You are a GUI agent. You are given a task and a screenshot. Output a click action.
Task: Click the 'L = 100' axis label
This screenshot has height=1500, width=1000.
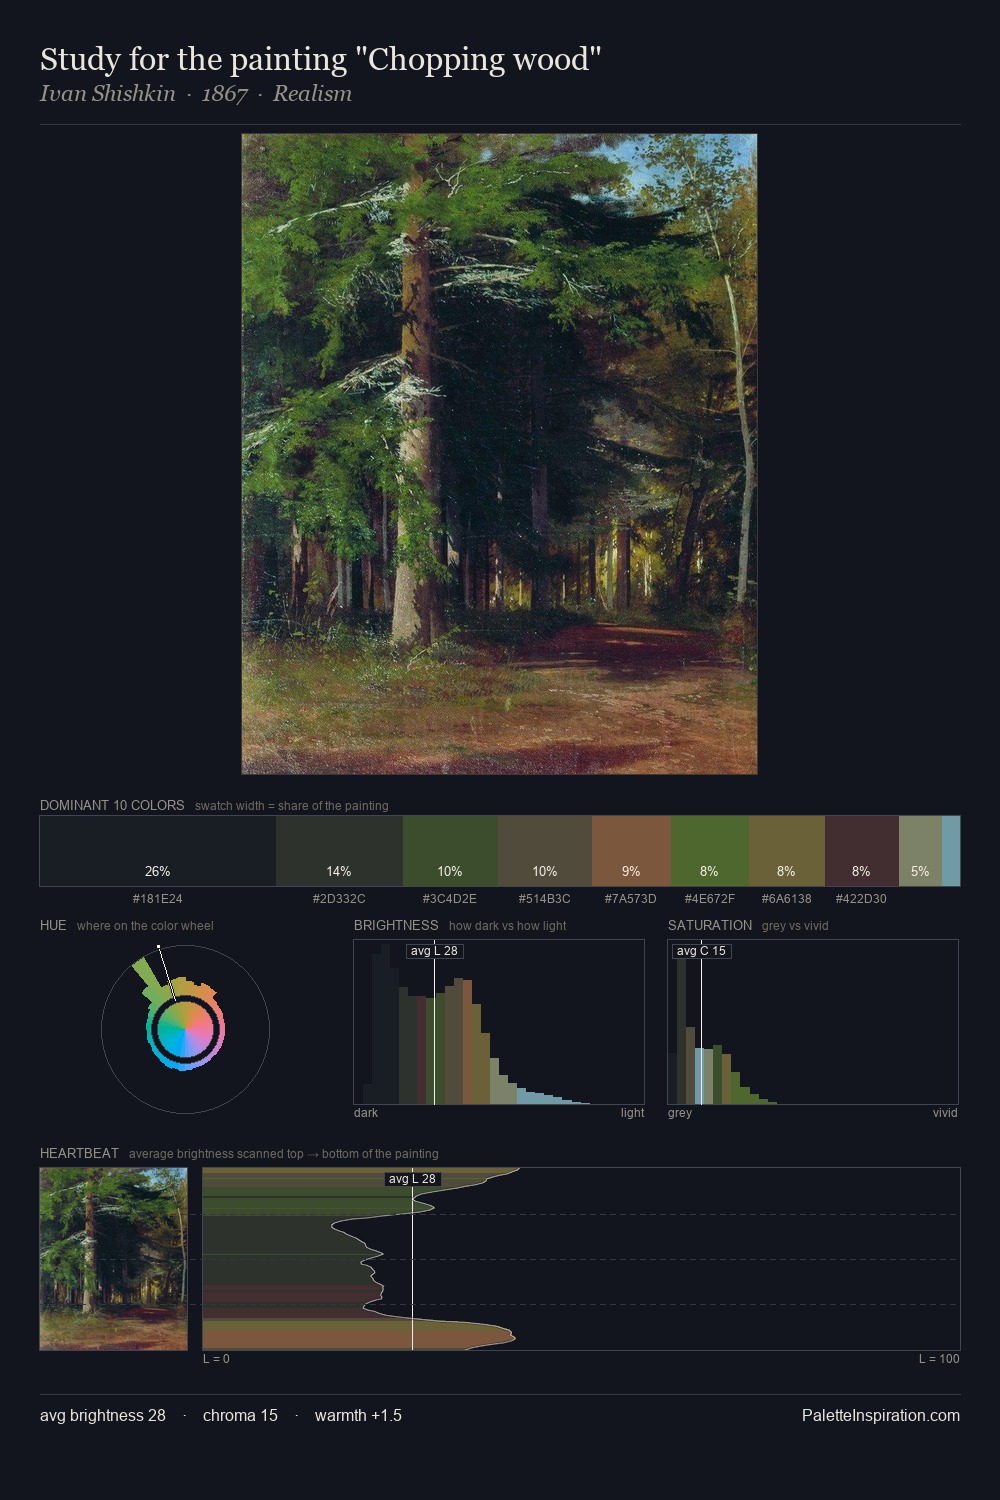coord(939,1359)
